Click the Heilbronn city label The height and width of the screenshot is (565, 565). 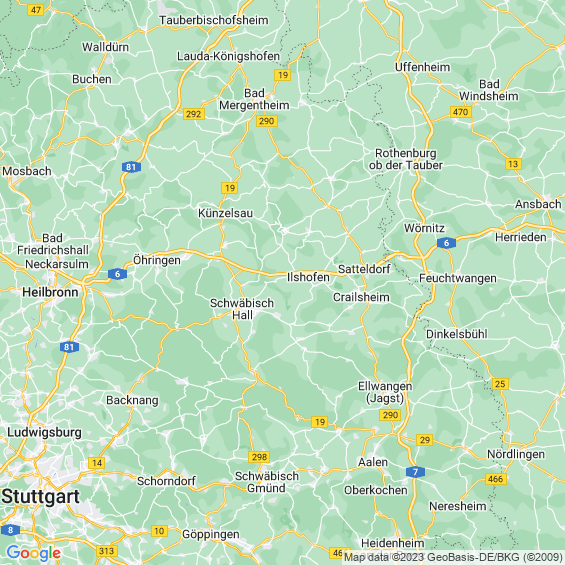(x=50, y=292)
